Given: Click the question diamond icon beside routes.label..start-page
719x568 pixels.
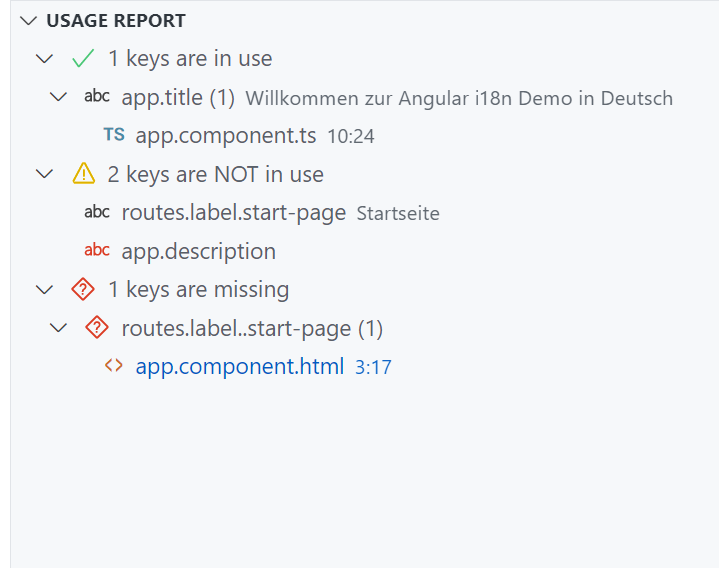Looking at the screenshot, I should coord(97,328).
